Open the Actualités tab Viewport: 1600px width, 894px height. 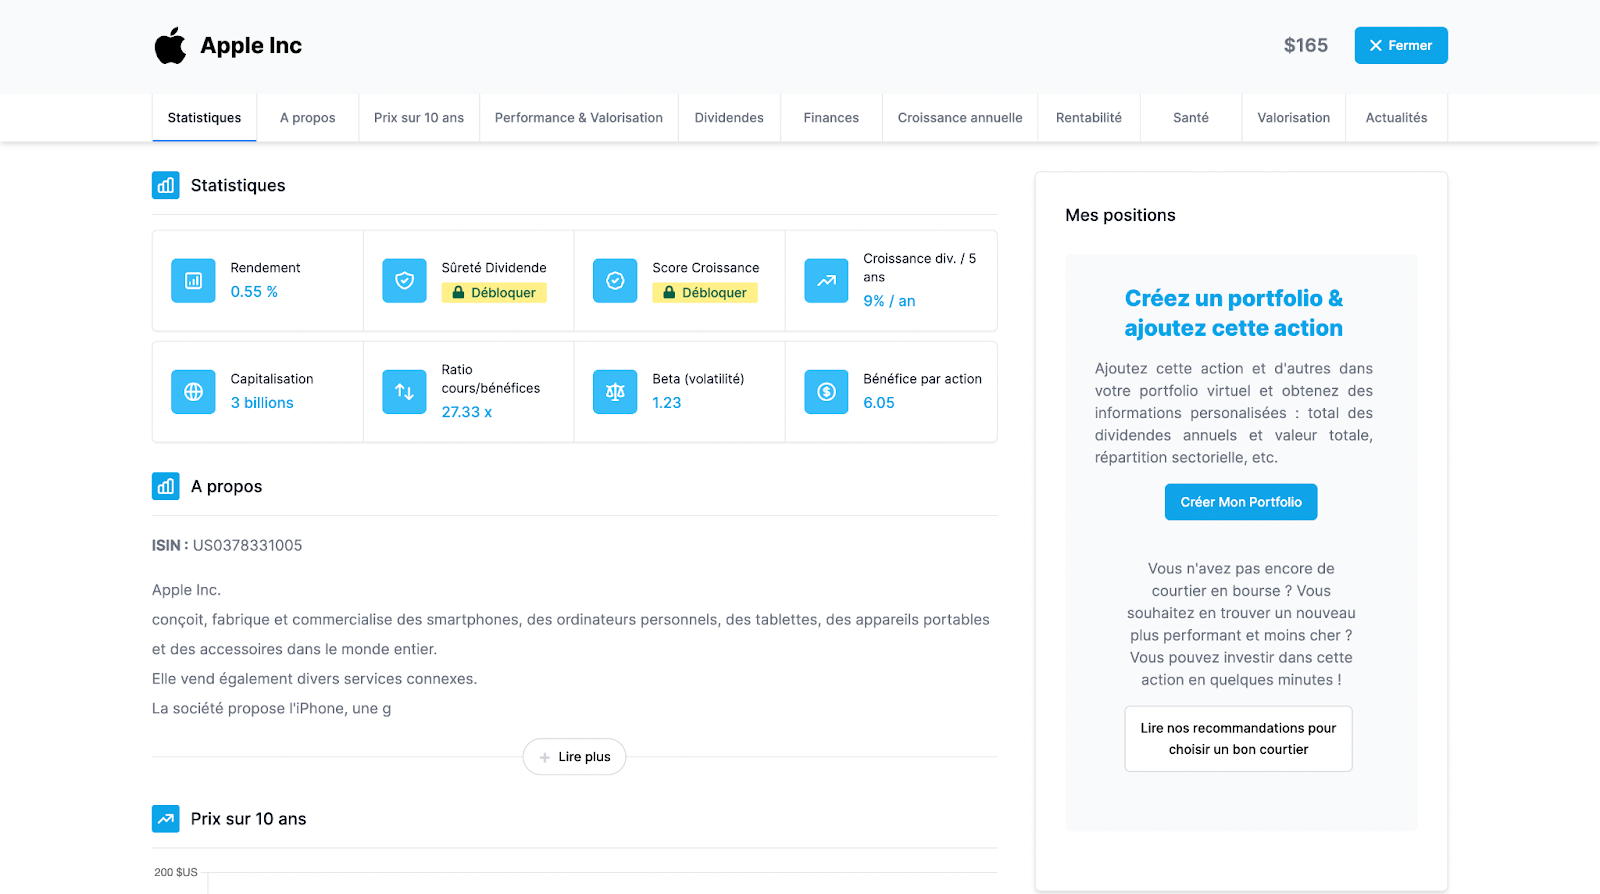pos(1397,118)
